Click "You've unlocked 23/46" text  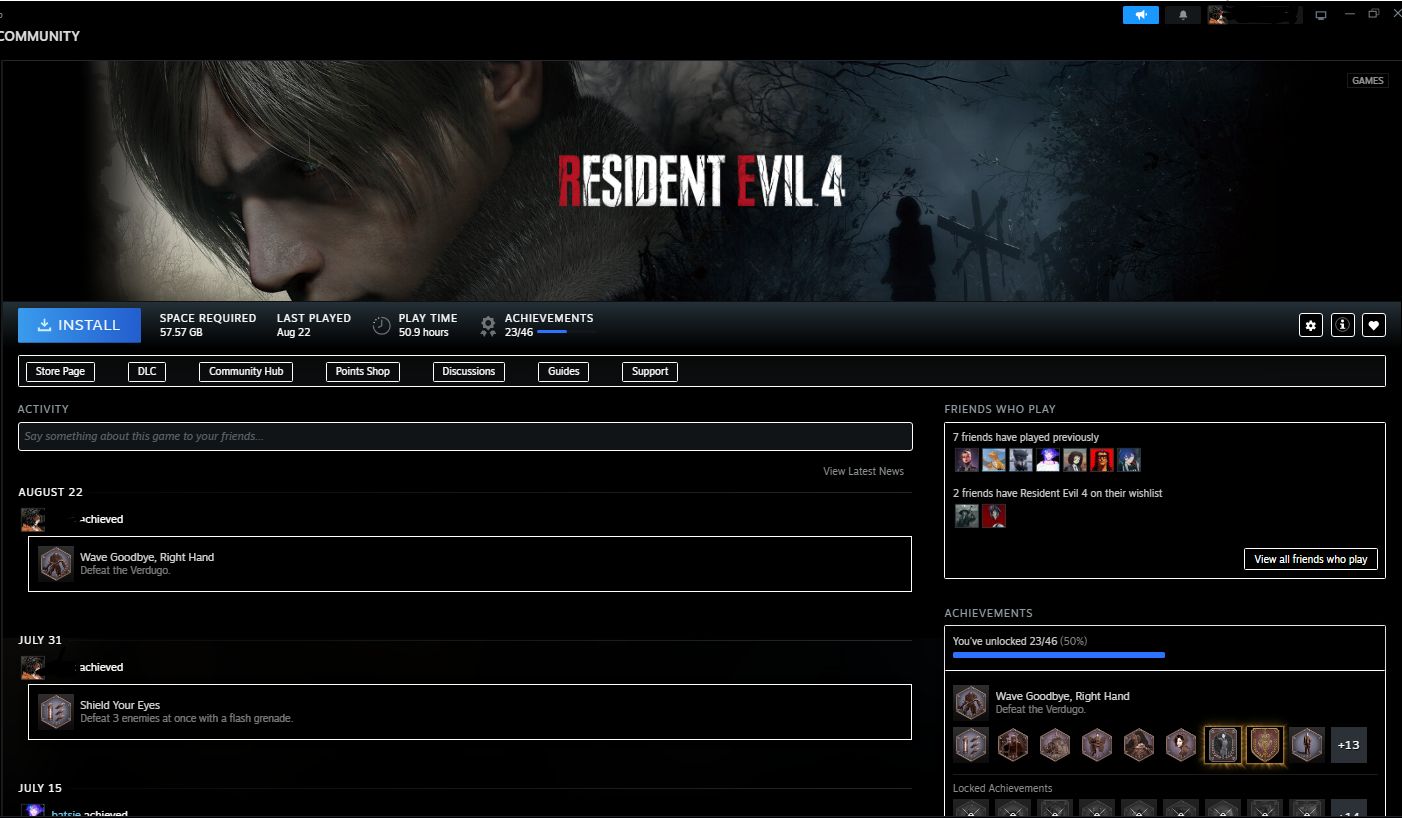pyautogui.click(x=1005, y=641)
